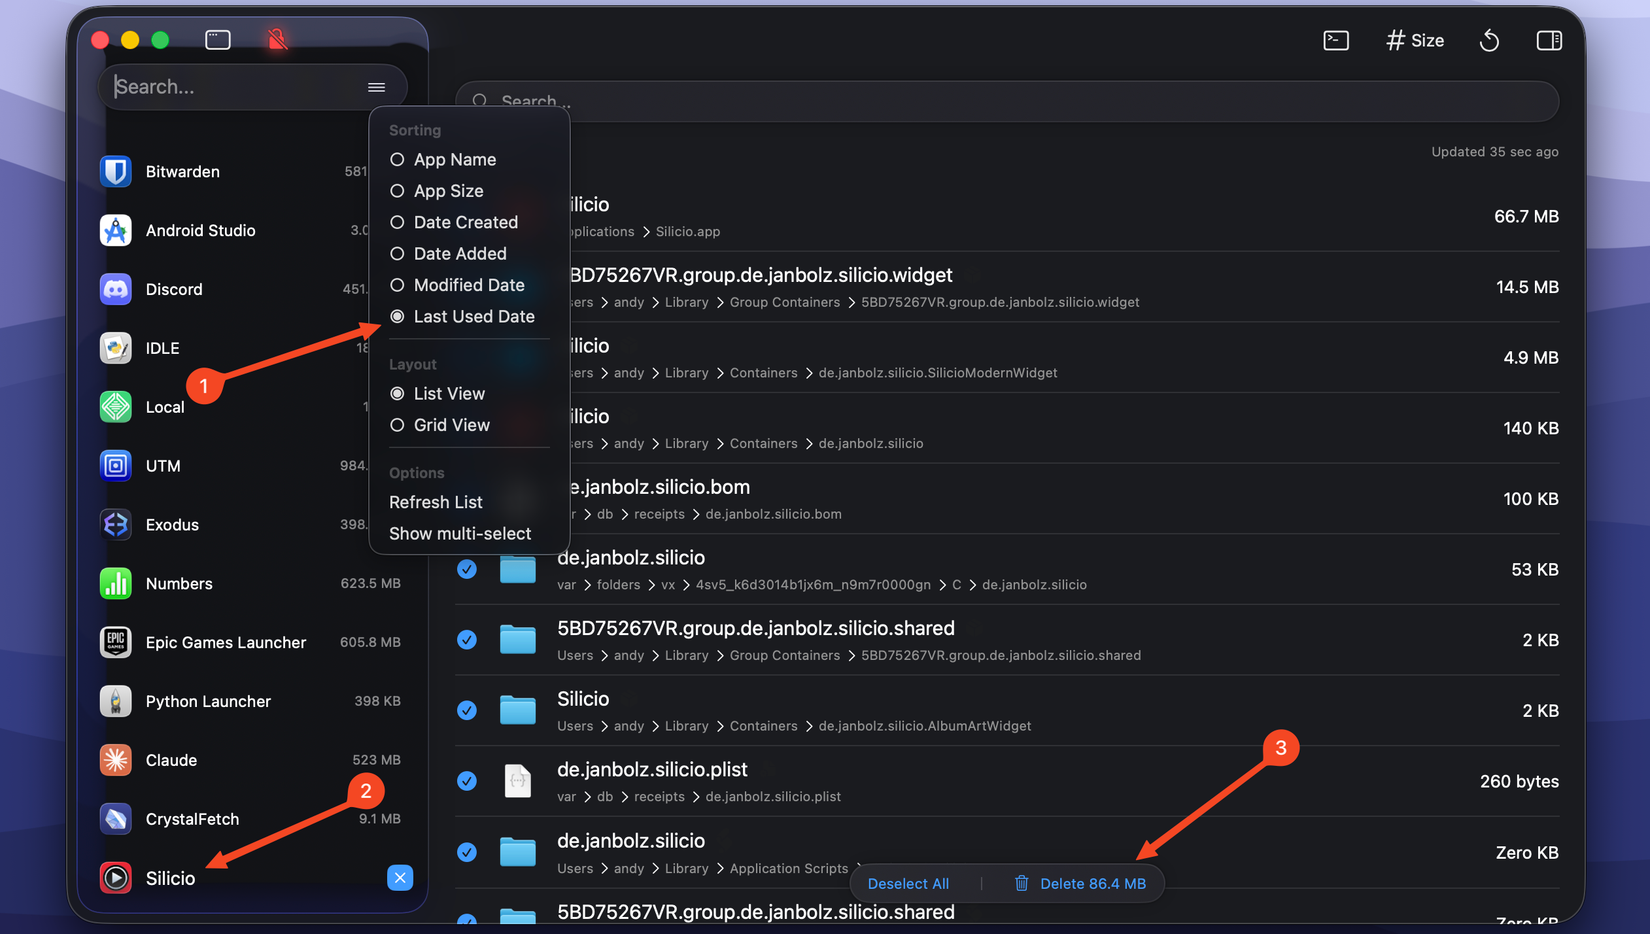Toggle the sidebar panel icon top right
Image resolution: width=1650 pixels, height=934 pixels.
pos(1548,40)
